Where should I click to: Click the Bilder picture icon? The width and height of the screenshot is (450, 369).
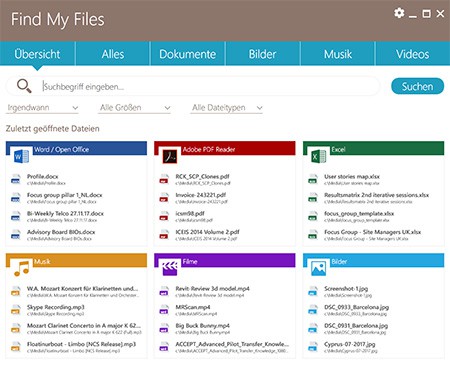(x=319, y=268)
